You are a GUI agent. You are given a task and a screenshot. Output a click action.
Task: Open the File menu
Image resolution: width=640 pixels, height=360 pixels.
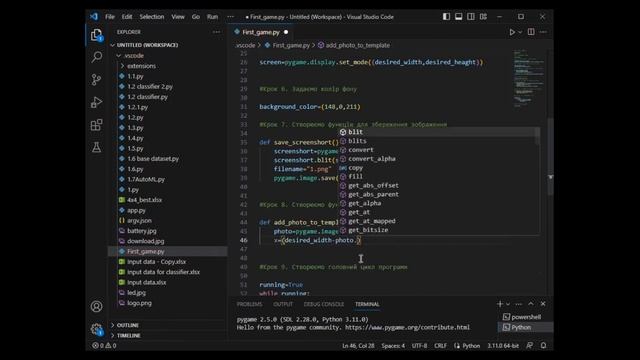coord(110,17)
